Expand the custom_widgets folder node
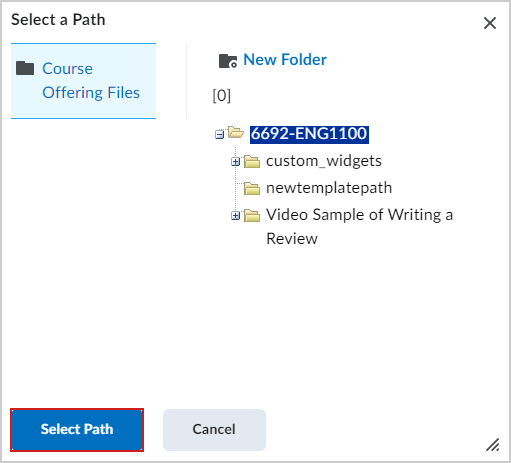The image size is (511, 463). [235, 162]
